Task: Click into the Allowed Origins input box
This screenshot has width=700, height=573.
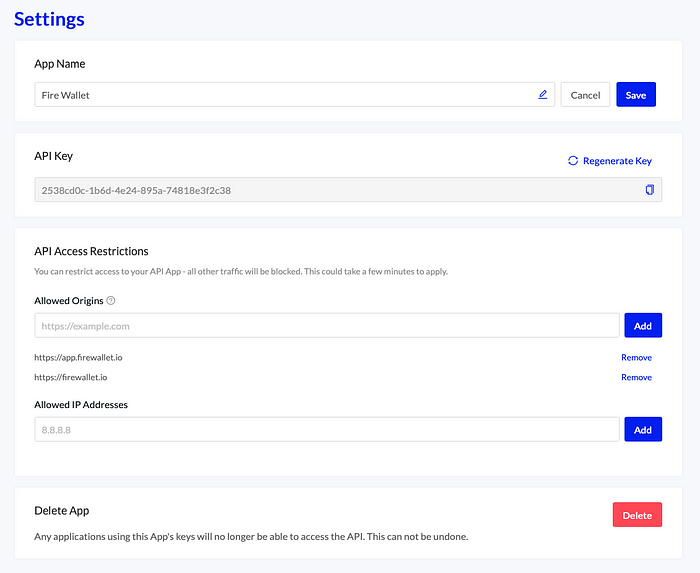Action: pos(326,326)
